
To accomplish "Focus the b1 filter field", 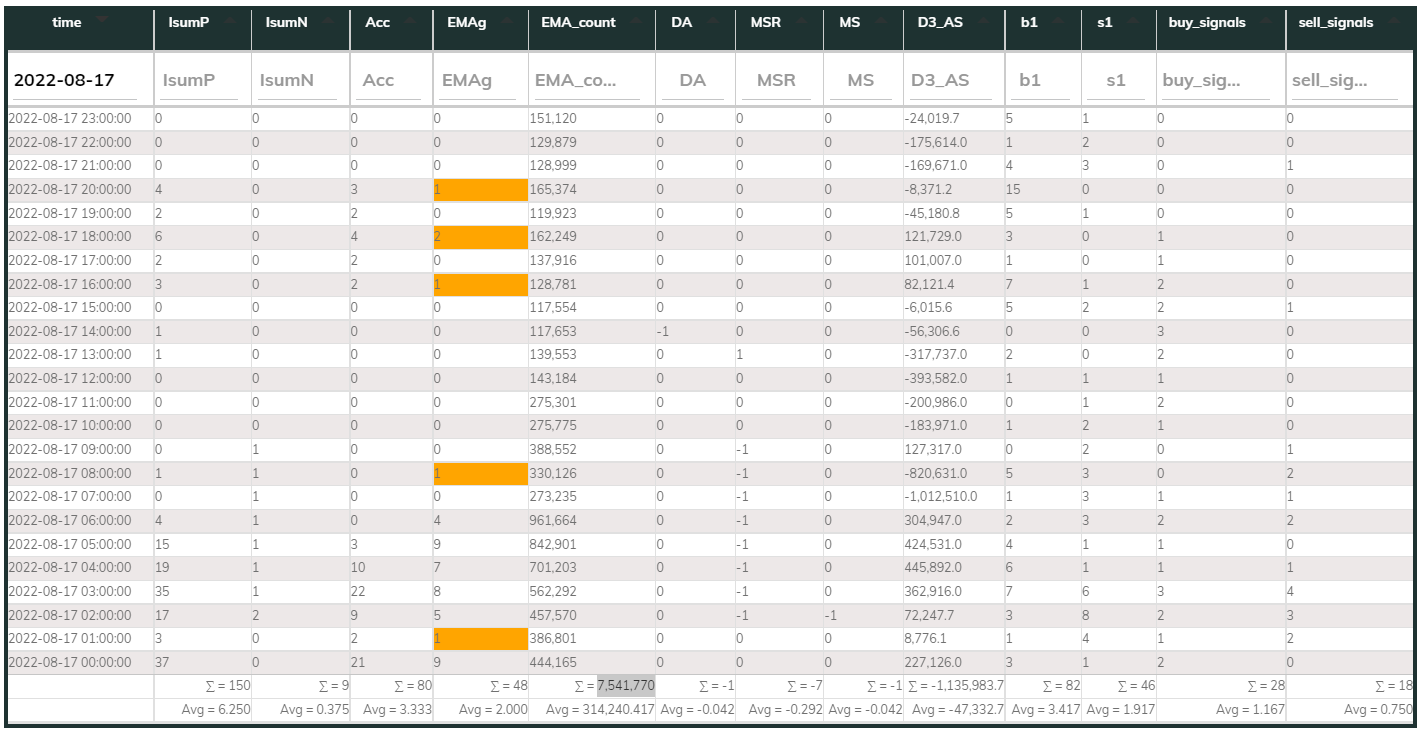I will [x=1042, y=80].
